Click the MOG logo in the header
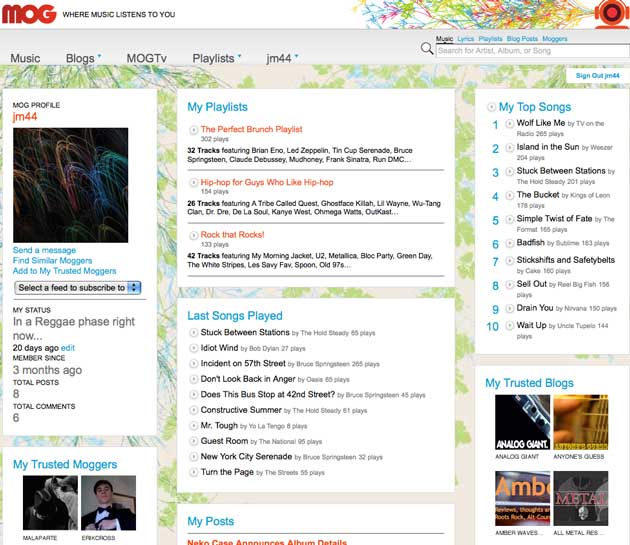 pos(30,16)
